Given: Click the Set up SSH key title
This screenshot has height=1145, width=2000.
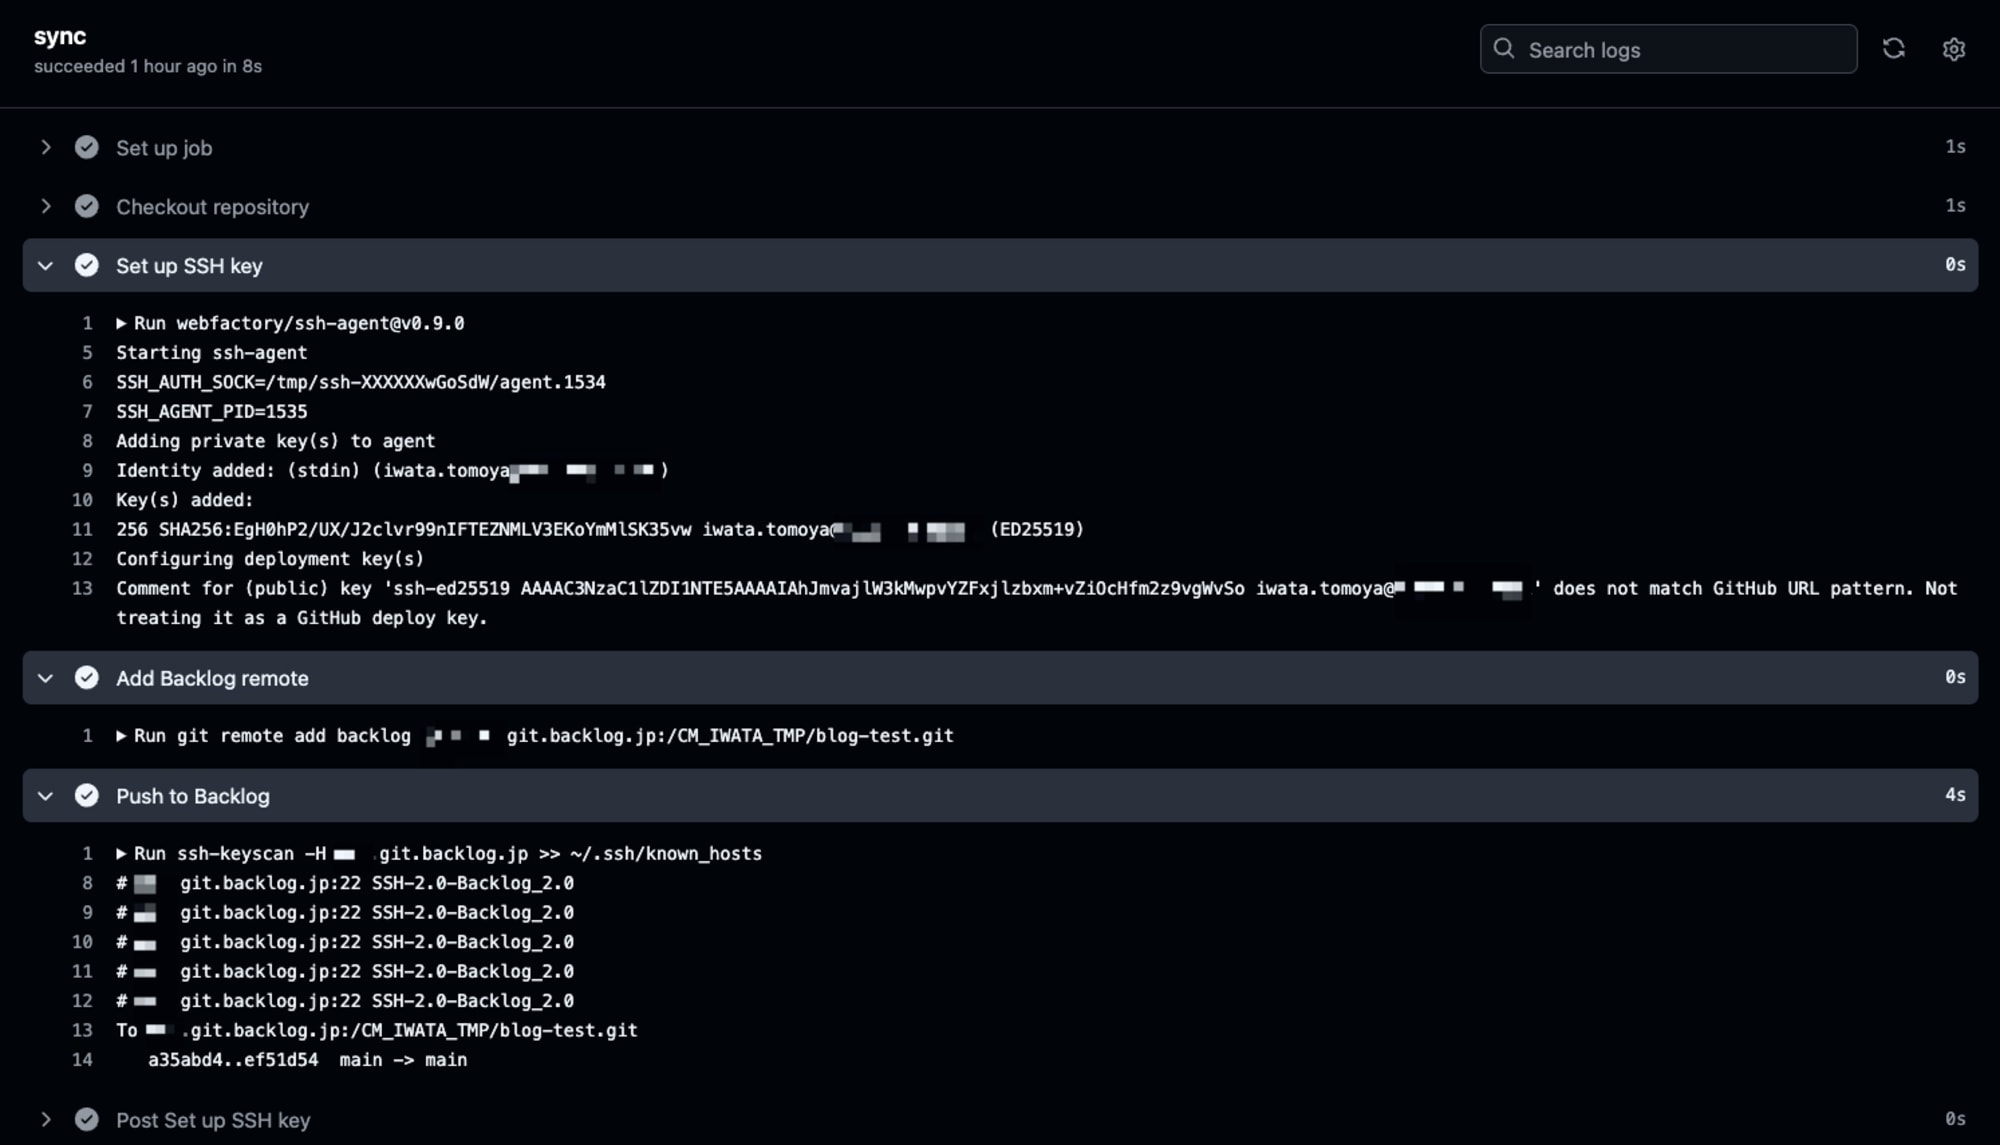Looking at the screenshot, I should coord(189,266).
